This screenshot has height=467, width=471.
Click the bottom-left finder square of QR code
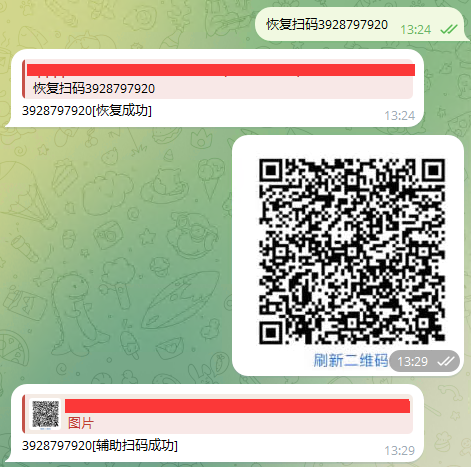tap(271, 333)
